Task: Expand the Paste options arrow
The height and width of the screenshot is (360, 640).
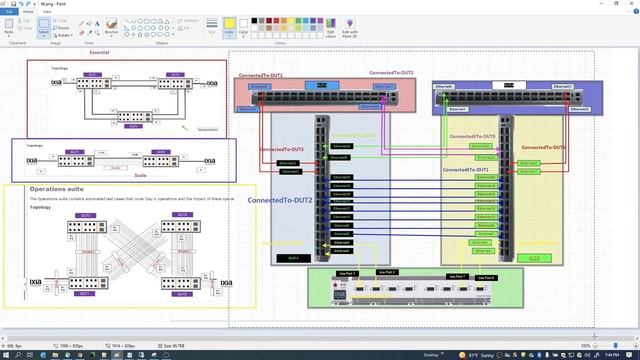Action: [9, 36]
